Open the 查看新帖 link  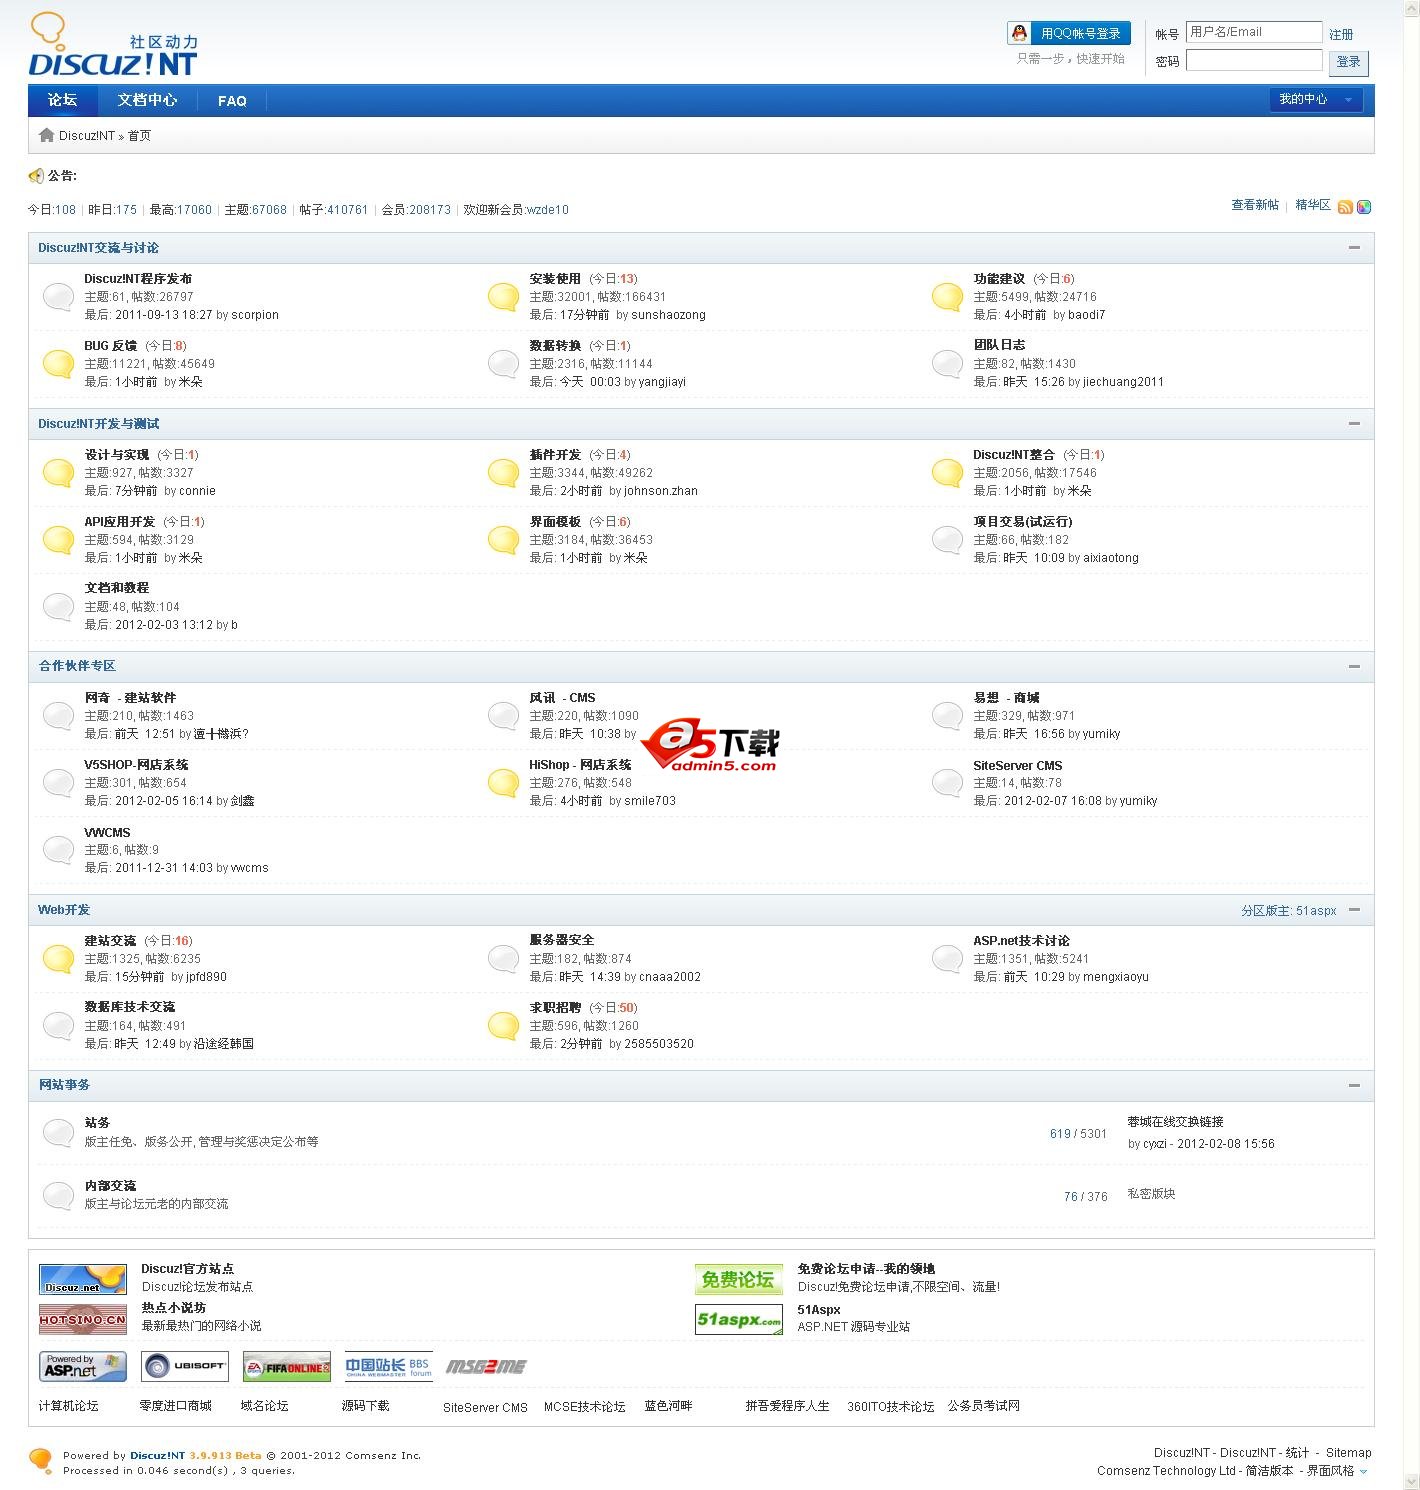click(x=1255, y=205)
